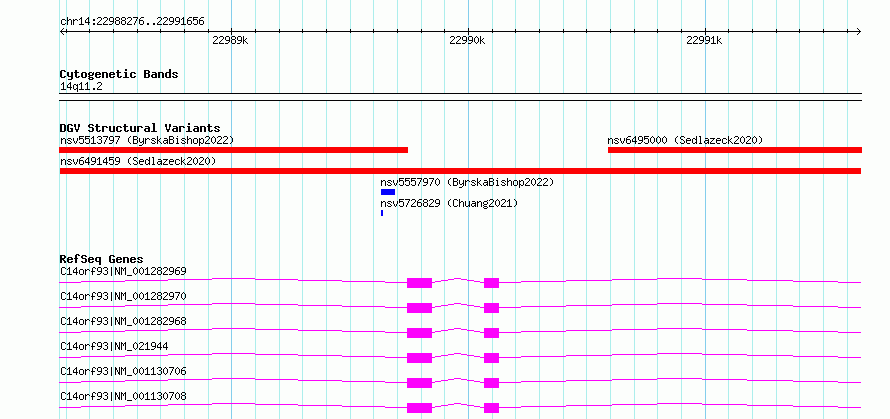Image resolution: width=890 pixels, height=419 pixels.
Task: Click the left arrow of the ruler
Action: point(63,31)
